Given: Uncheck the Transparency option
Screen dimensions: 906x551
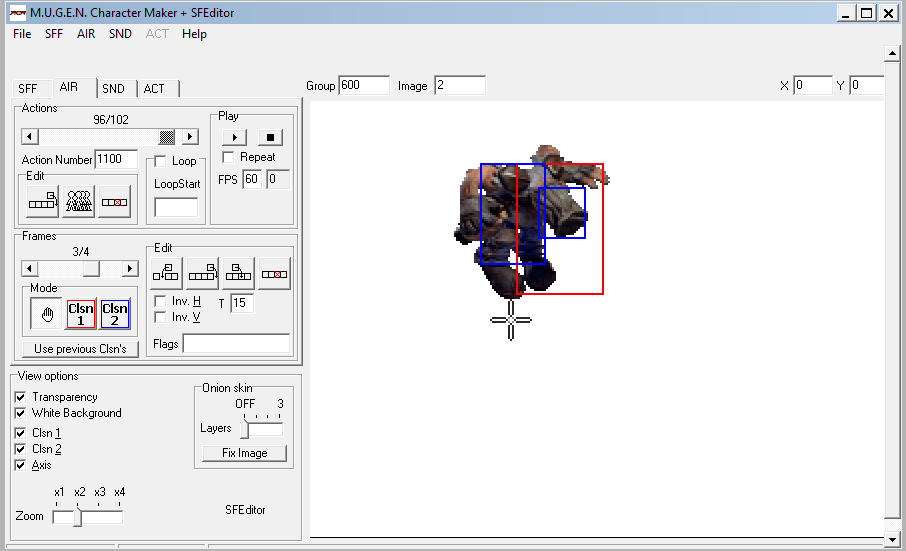Looking at the screenshot, I should point(20,397).
